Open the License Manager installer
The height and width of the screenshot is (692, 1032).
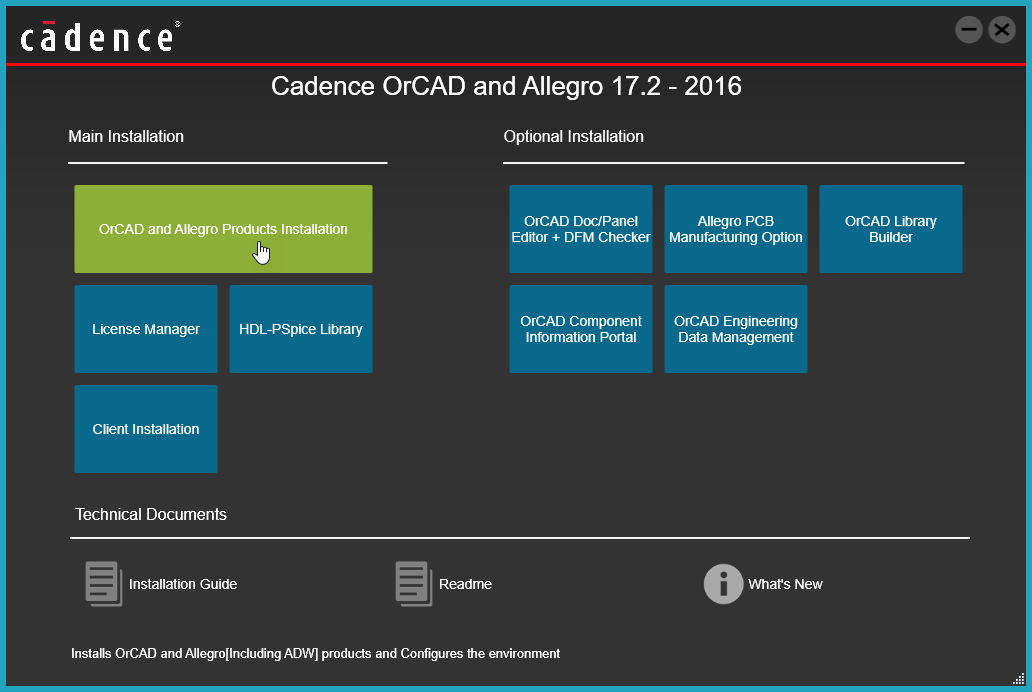coord(146,329)
